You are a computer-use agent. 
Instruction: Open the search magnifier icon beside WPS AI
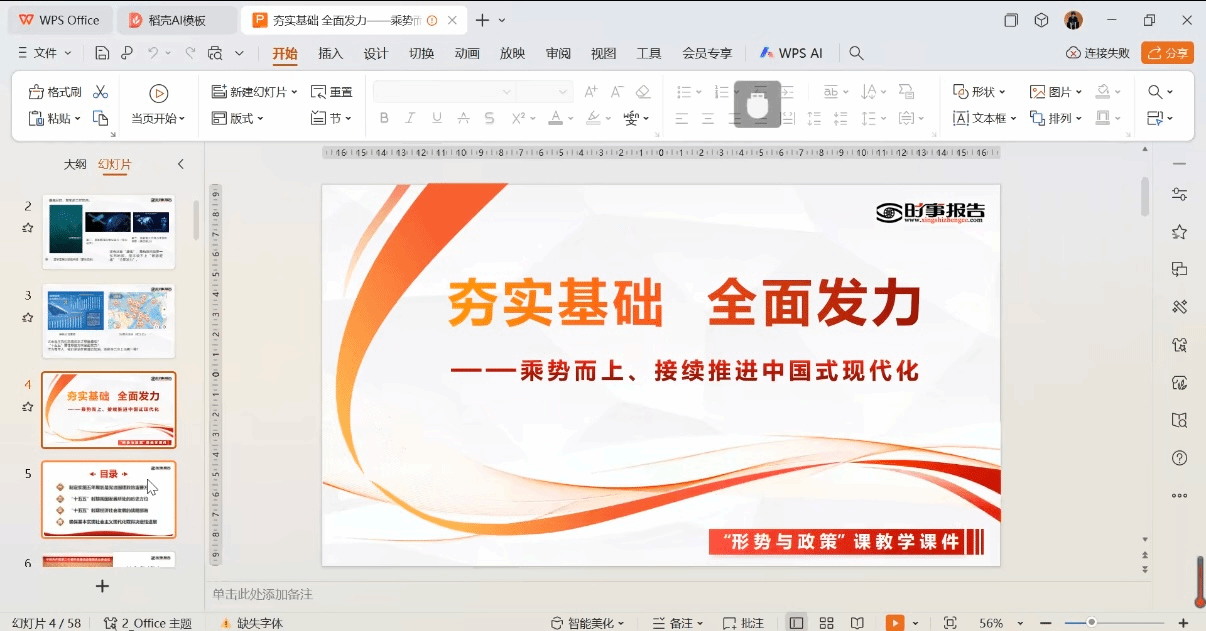tap(856, 53)
